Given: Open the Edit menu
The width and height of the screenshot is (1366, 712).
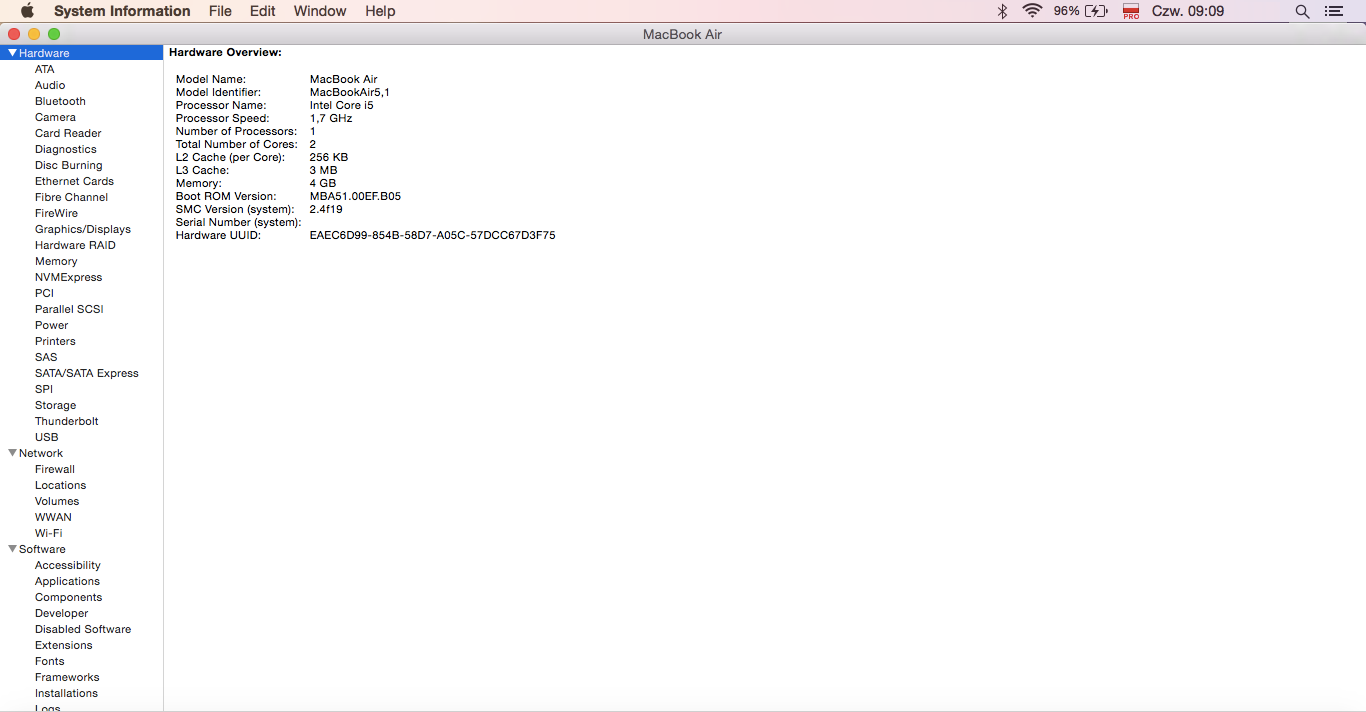Looking at the screenshot, I should 263,11.
